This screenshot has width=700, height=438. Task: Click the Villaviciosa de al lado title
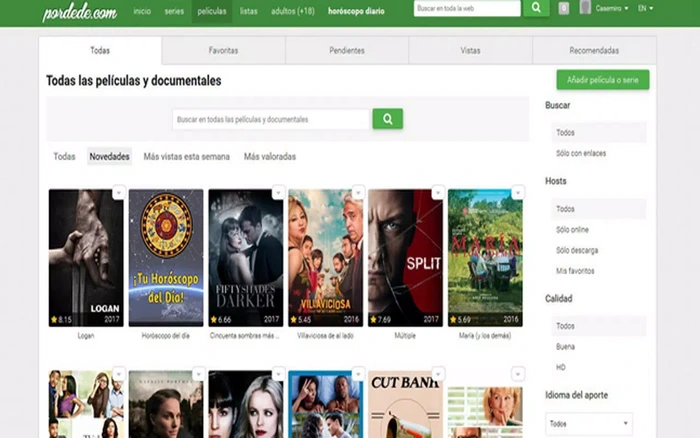click(325, 336)
